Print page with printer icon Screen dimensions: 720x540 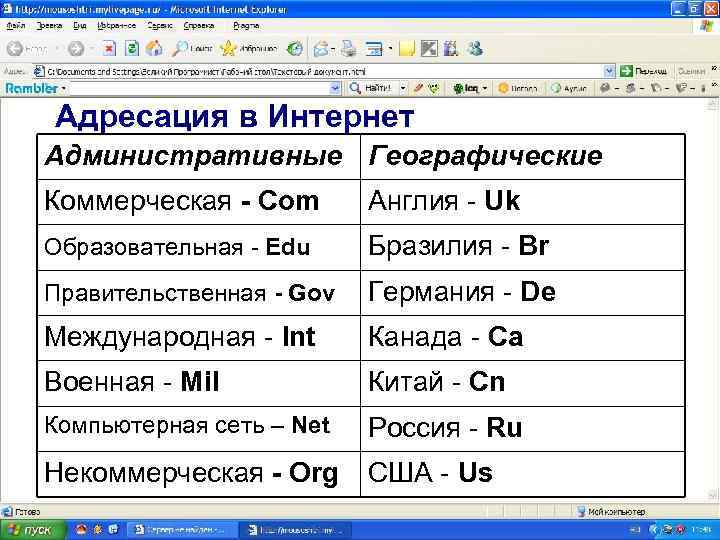(x=349, y=48)
